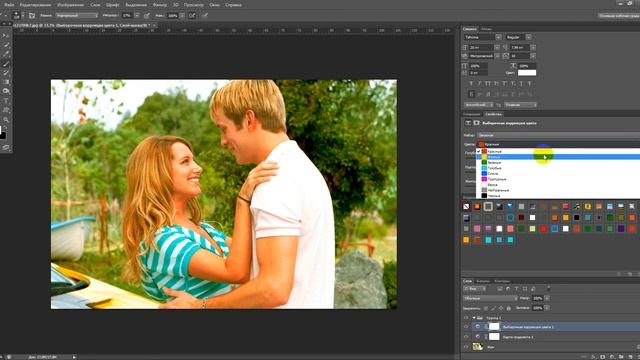Filter layers by pixel layers icon

(x=500, y=289)
